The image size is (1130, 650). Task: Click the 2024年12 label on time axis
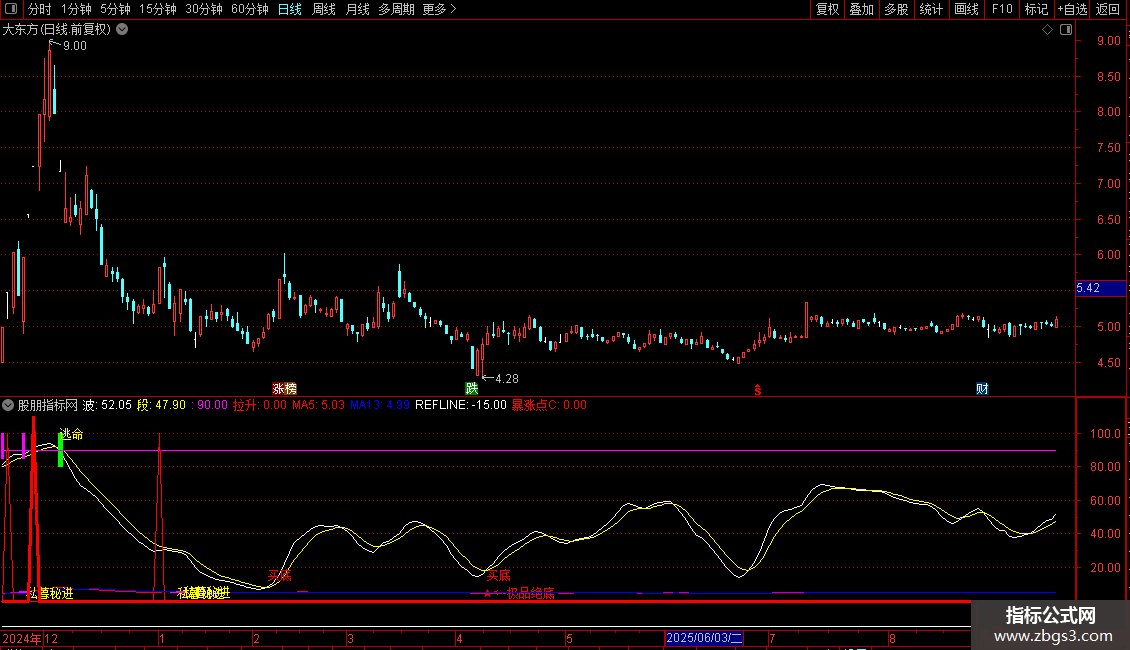click(x=30, y=638)
